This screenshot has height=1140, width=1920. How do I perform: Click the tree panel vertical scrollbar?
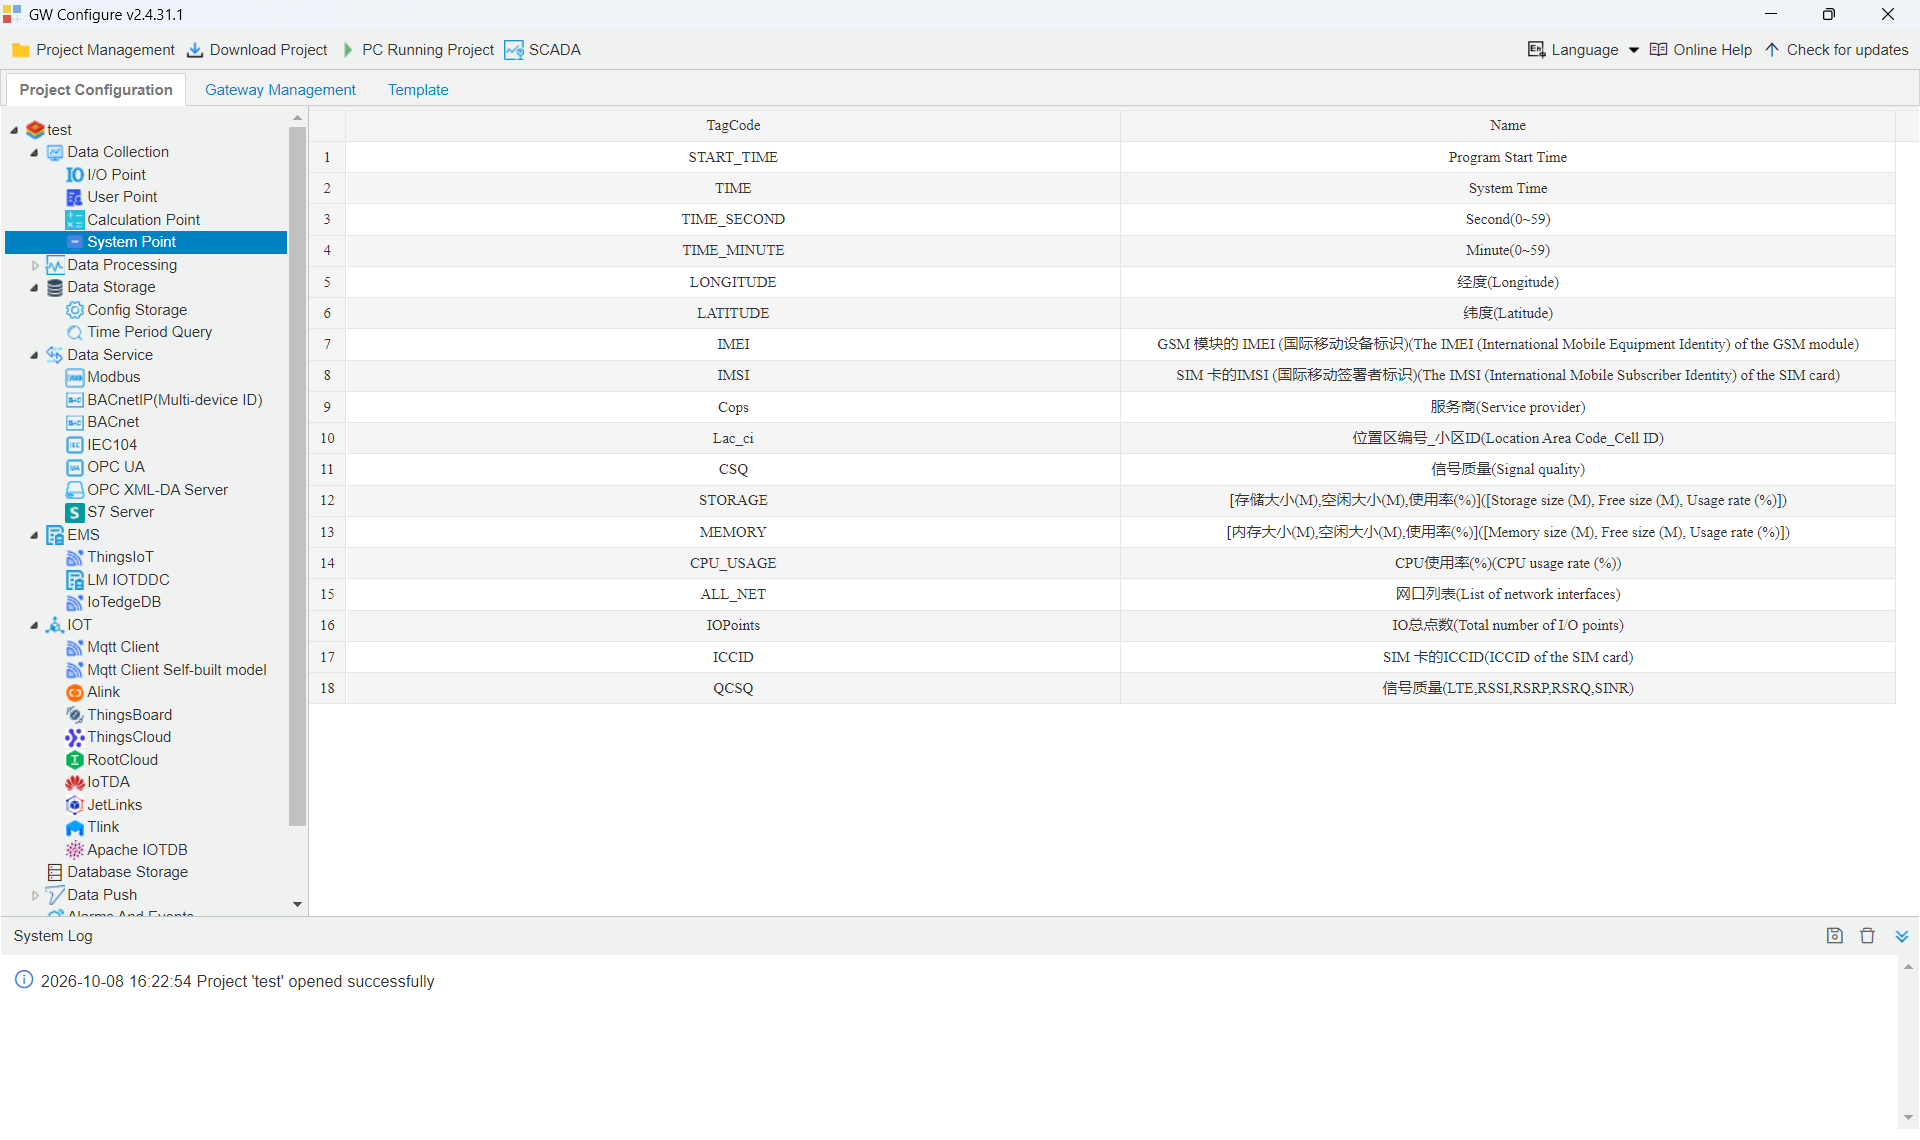point(297,476)
